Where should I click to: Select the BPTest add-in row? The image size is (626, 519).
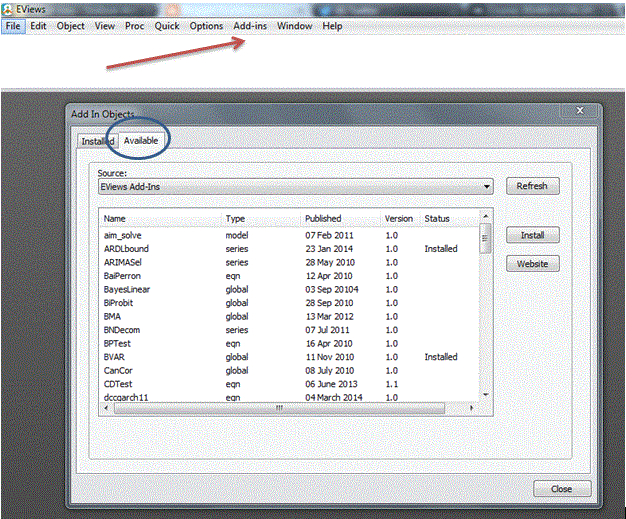tap(289, 344)
